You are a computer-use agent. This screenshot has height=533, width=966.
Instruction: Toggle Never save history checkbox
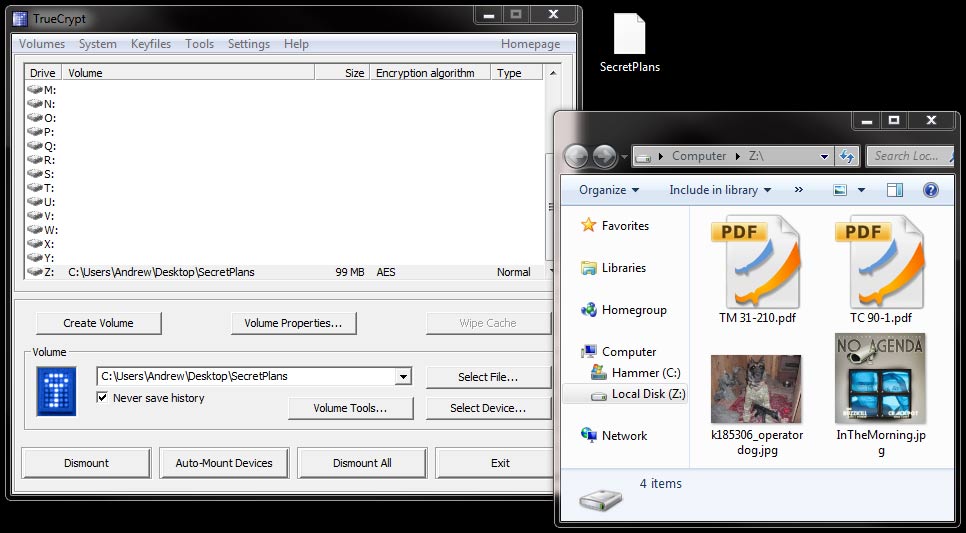102,397
